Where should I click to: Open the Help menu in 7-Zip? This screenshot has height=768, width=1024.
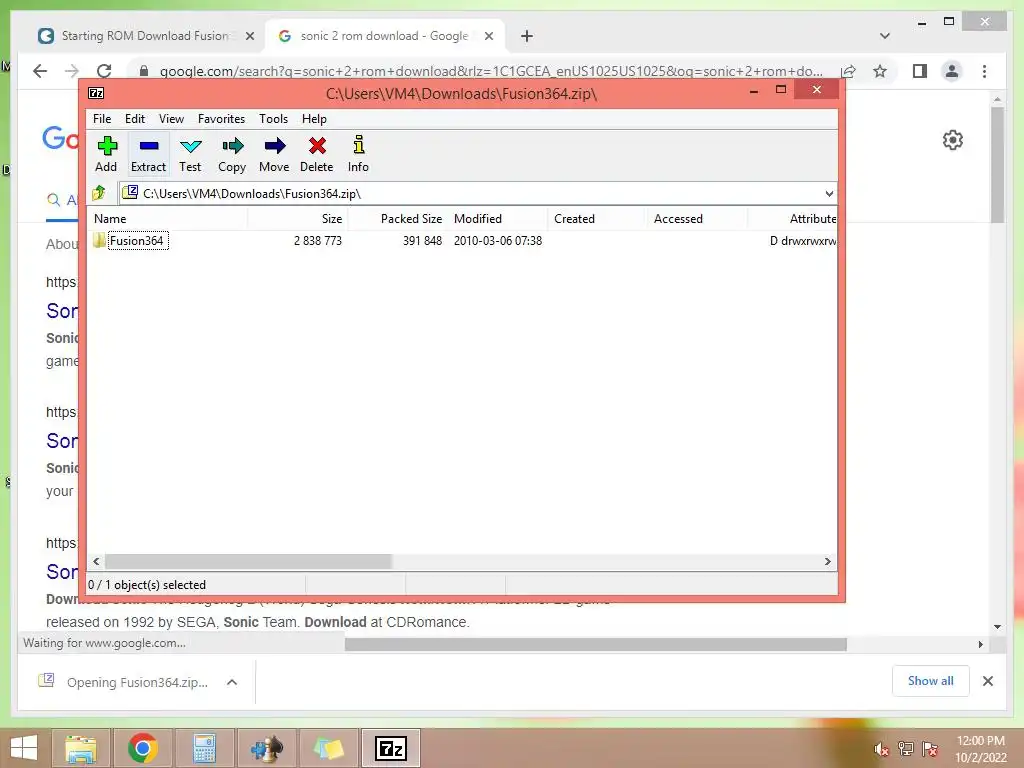pyautogui.click(x=314, y=119)
